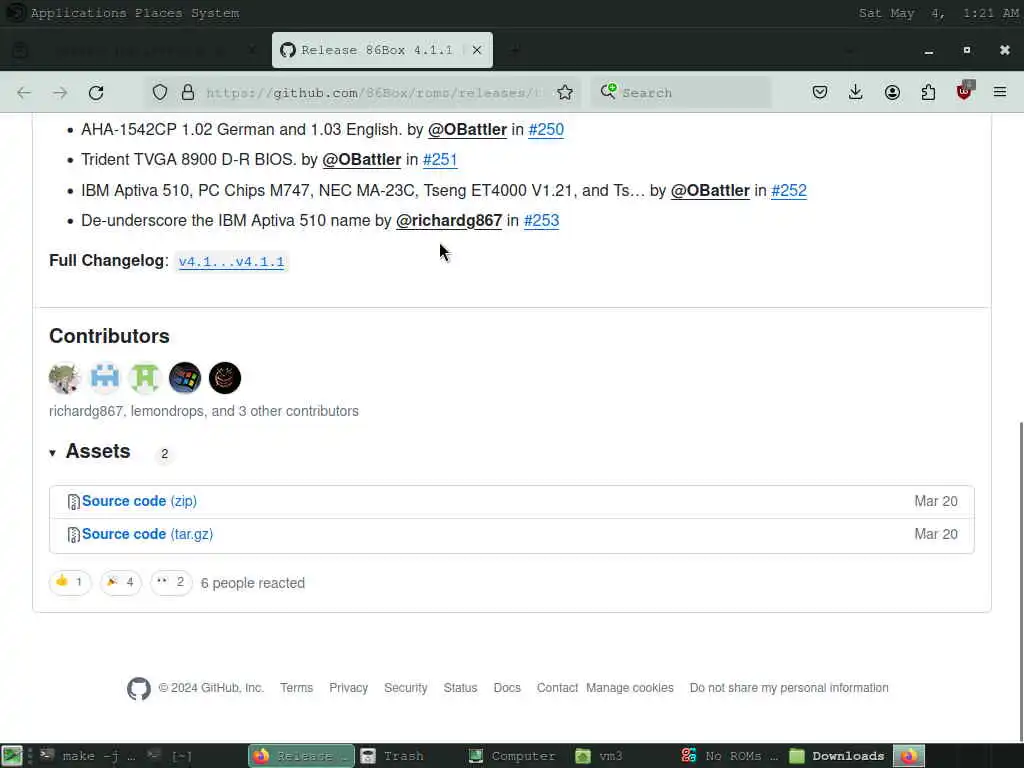Open @OBattler link on the AHA-1542CP line
The width and height of the screenshot is (1024, 768).
point(467,129)
